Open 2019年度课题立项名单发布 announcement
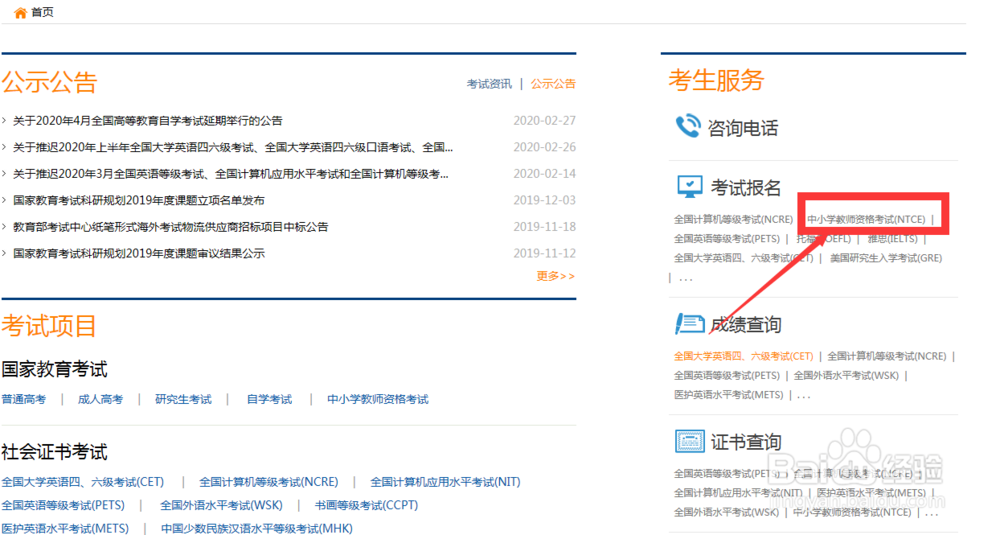 (x=138, y=200)
